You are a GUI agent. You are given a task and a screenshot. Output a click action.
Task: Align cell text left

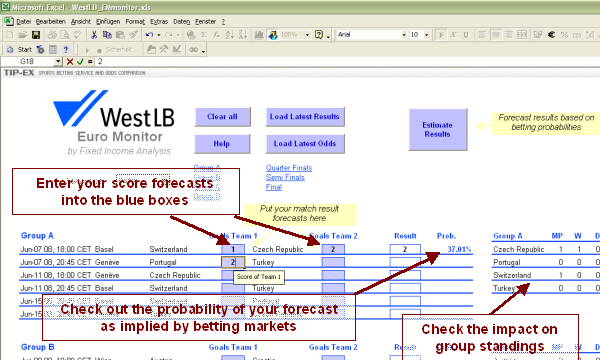pyautogui.click(x=482, y=35)
